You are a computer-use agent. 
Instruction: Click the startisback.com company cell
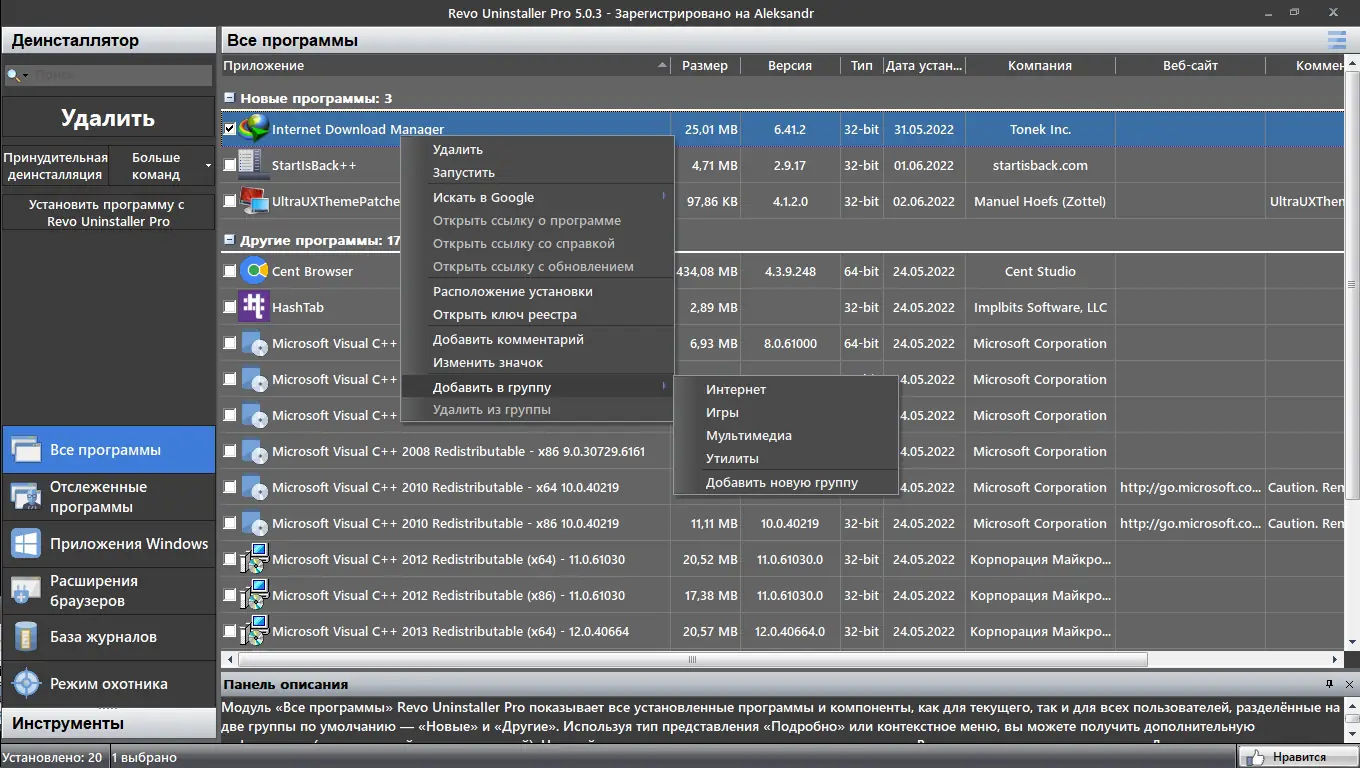point(1040,165)
